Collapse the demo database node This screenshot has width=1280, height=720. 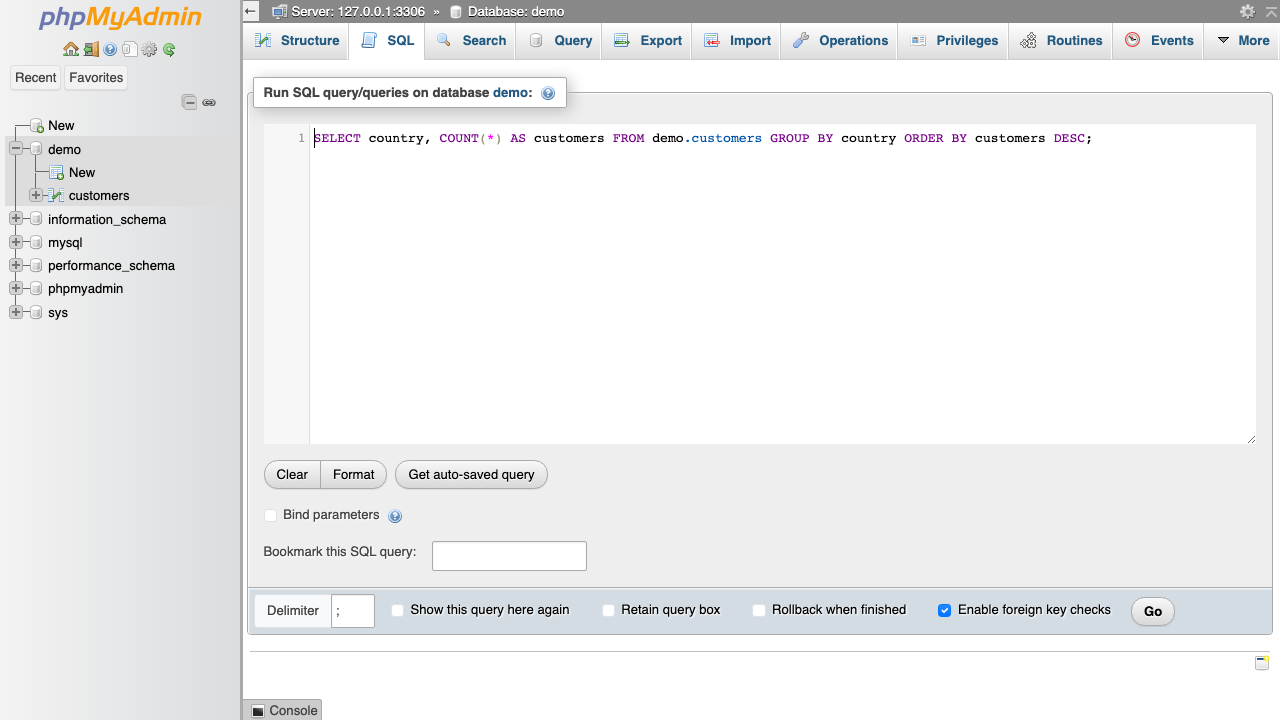[x=16, y=148]
